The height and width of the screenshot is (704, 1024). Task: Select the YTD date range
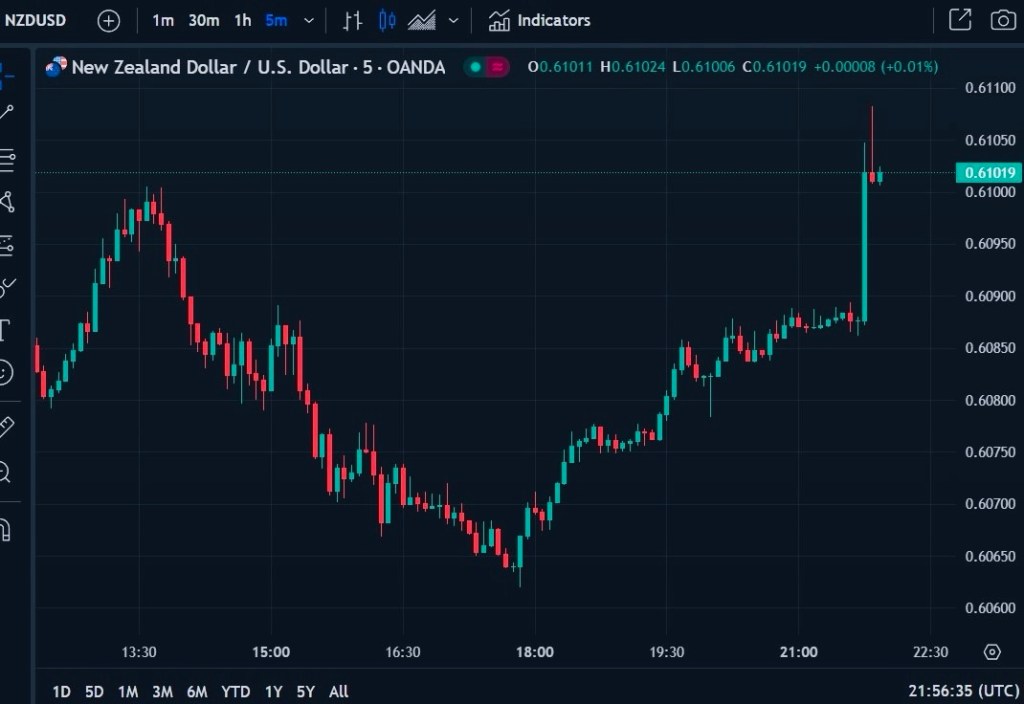pos(236,691)
